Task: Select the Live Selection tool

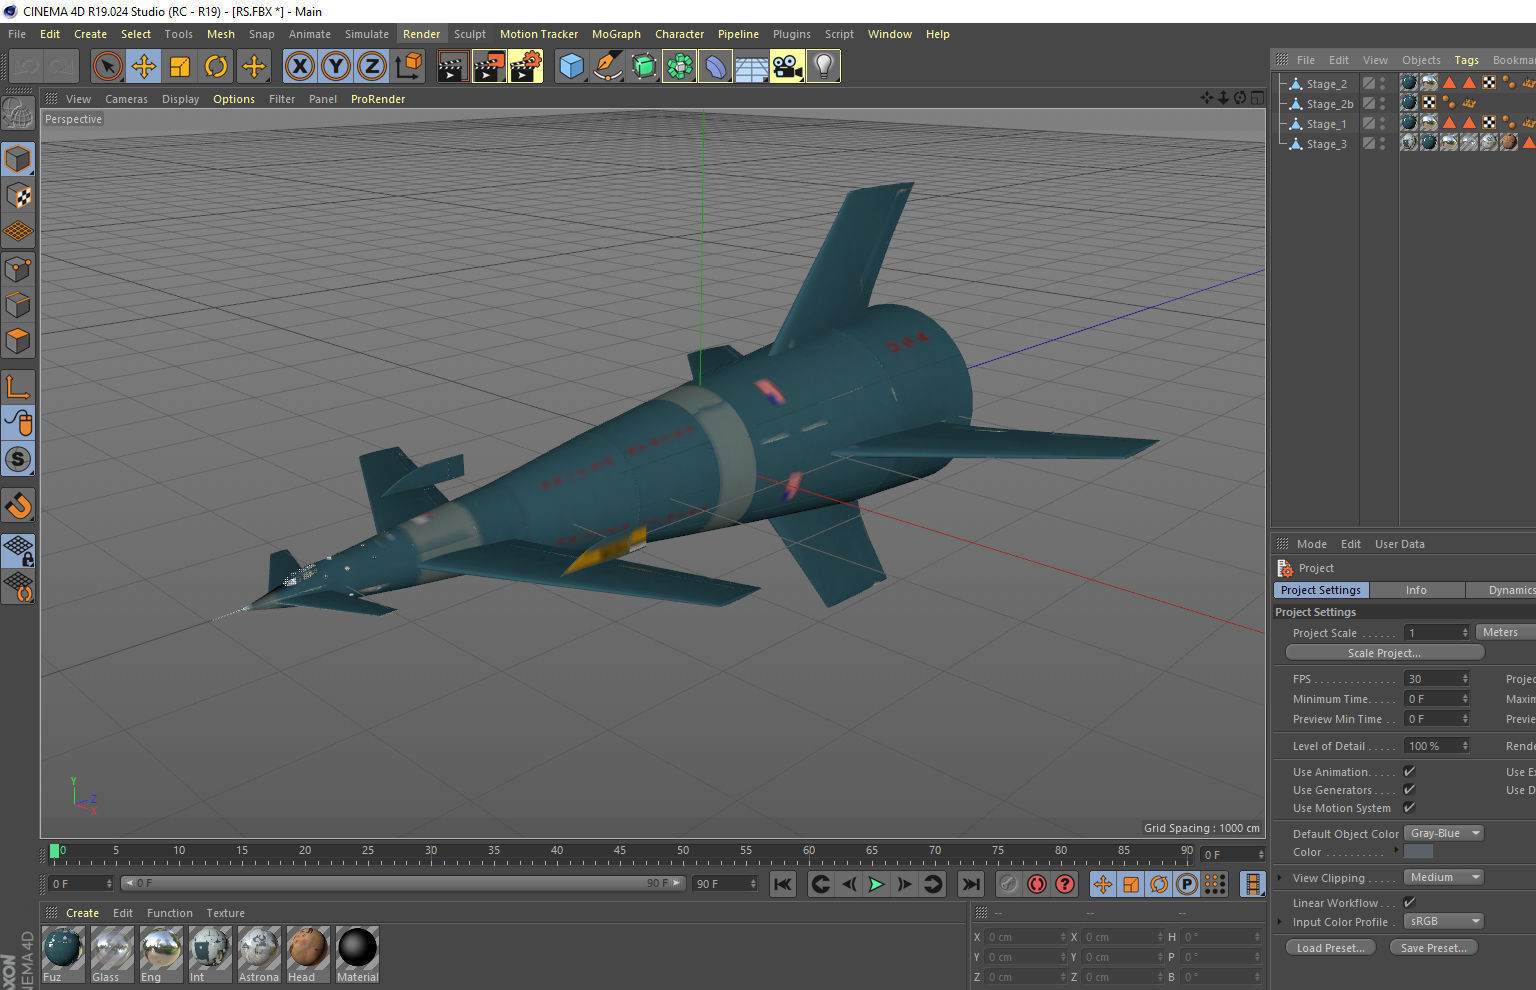Action: click(x=107, y=67)
